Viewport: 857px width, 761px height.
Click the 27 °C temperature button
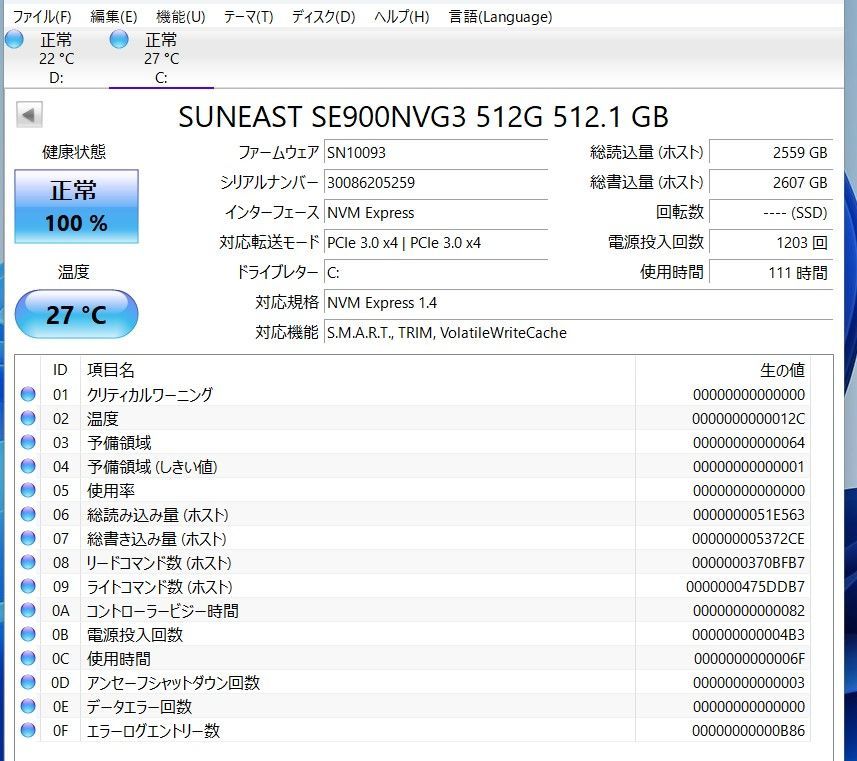[76, 314]
